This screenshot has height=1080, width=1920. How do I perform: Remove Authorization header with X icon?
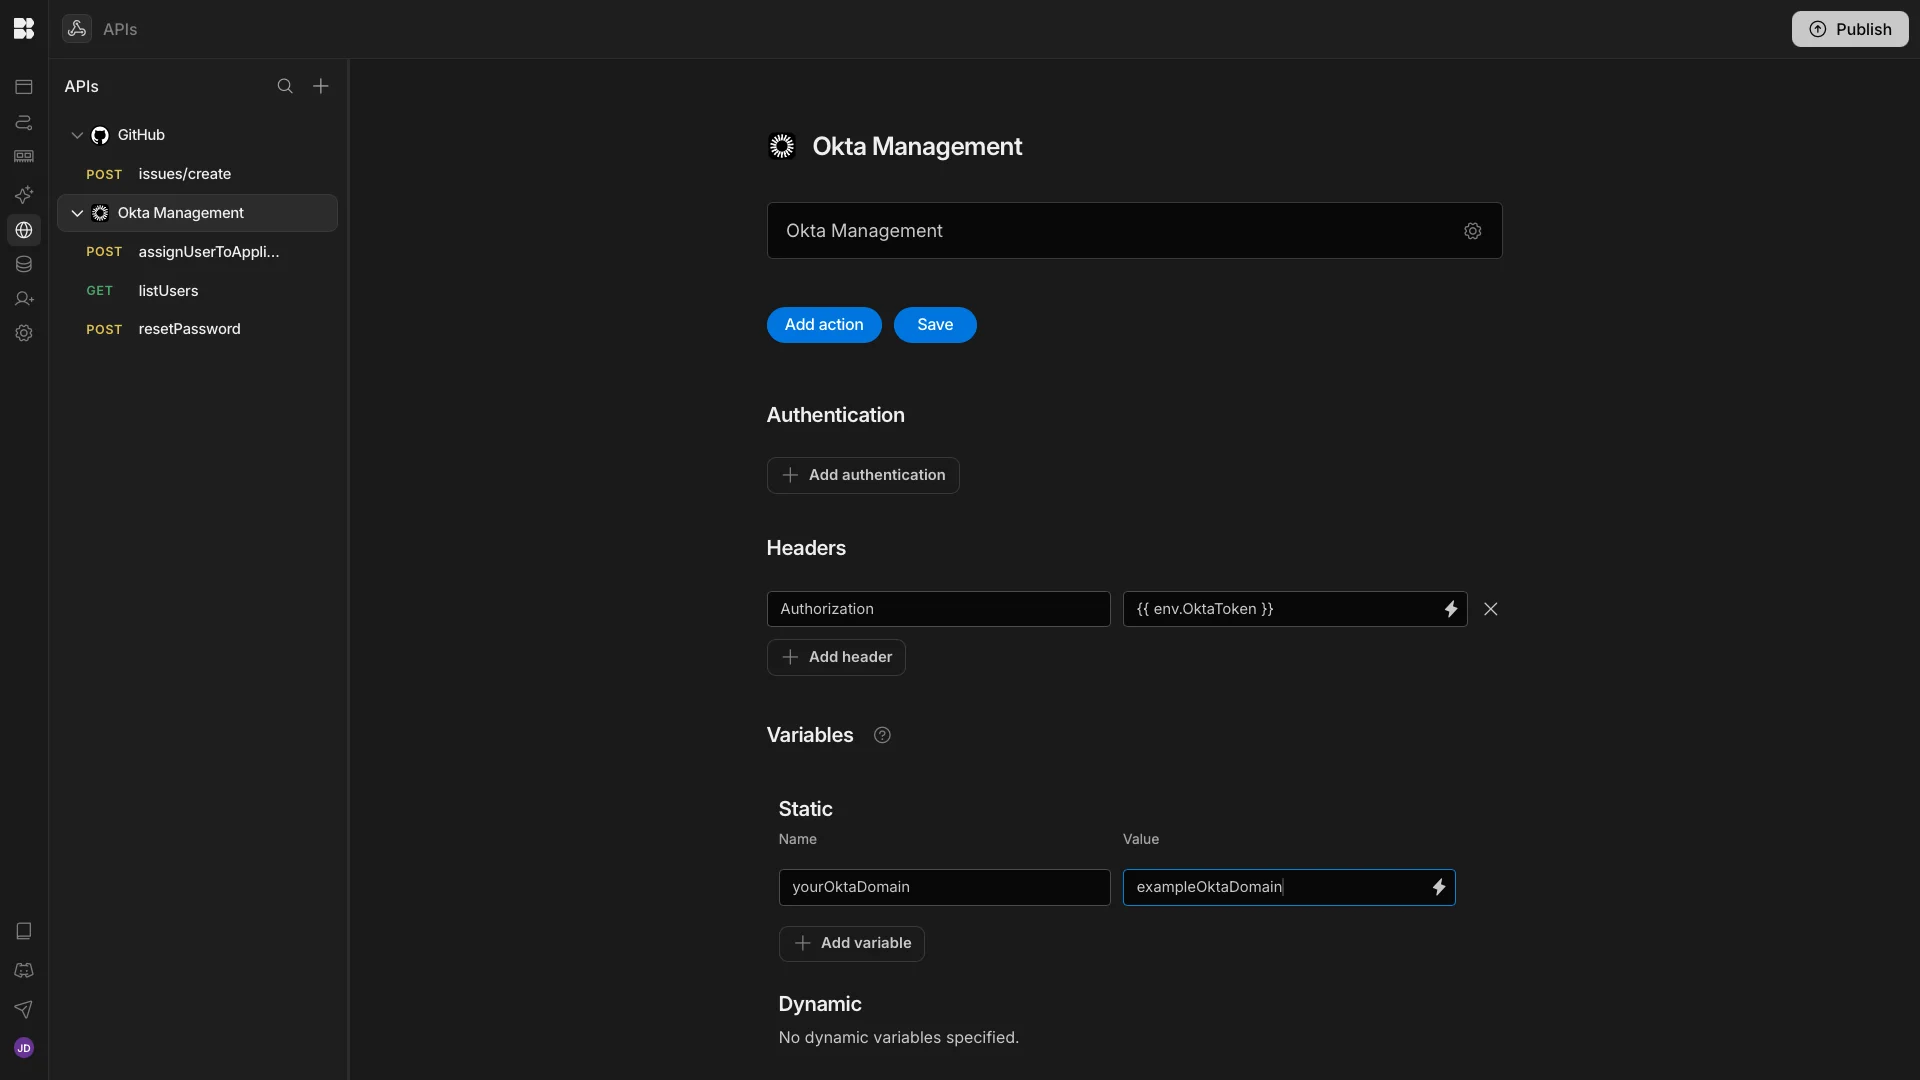[x=1490, y=609]
